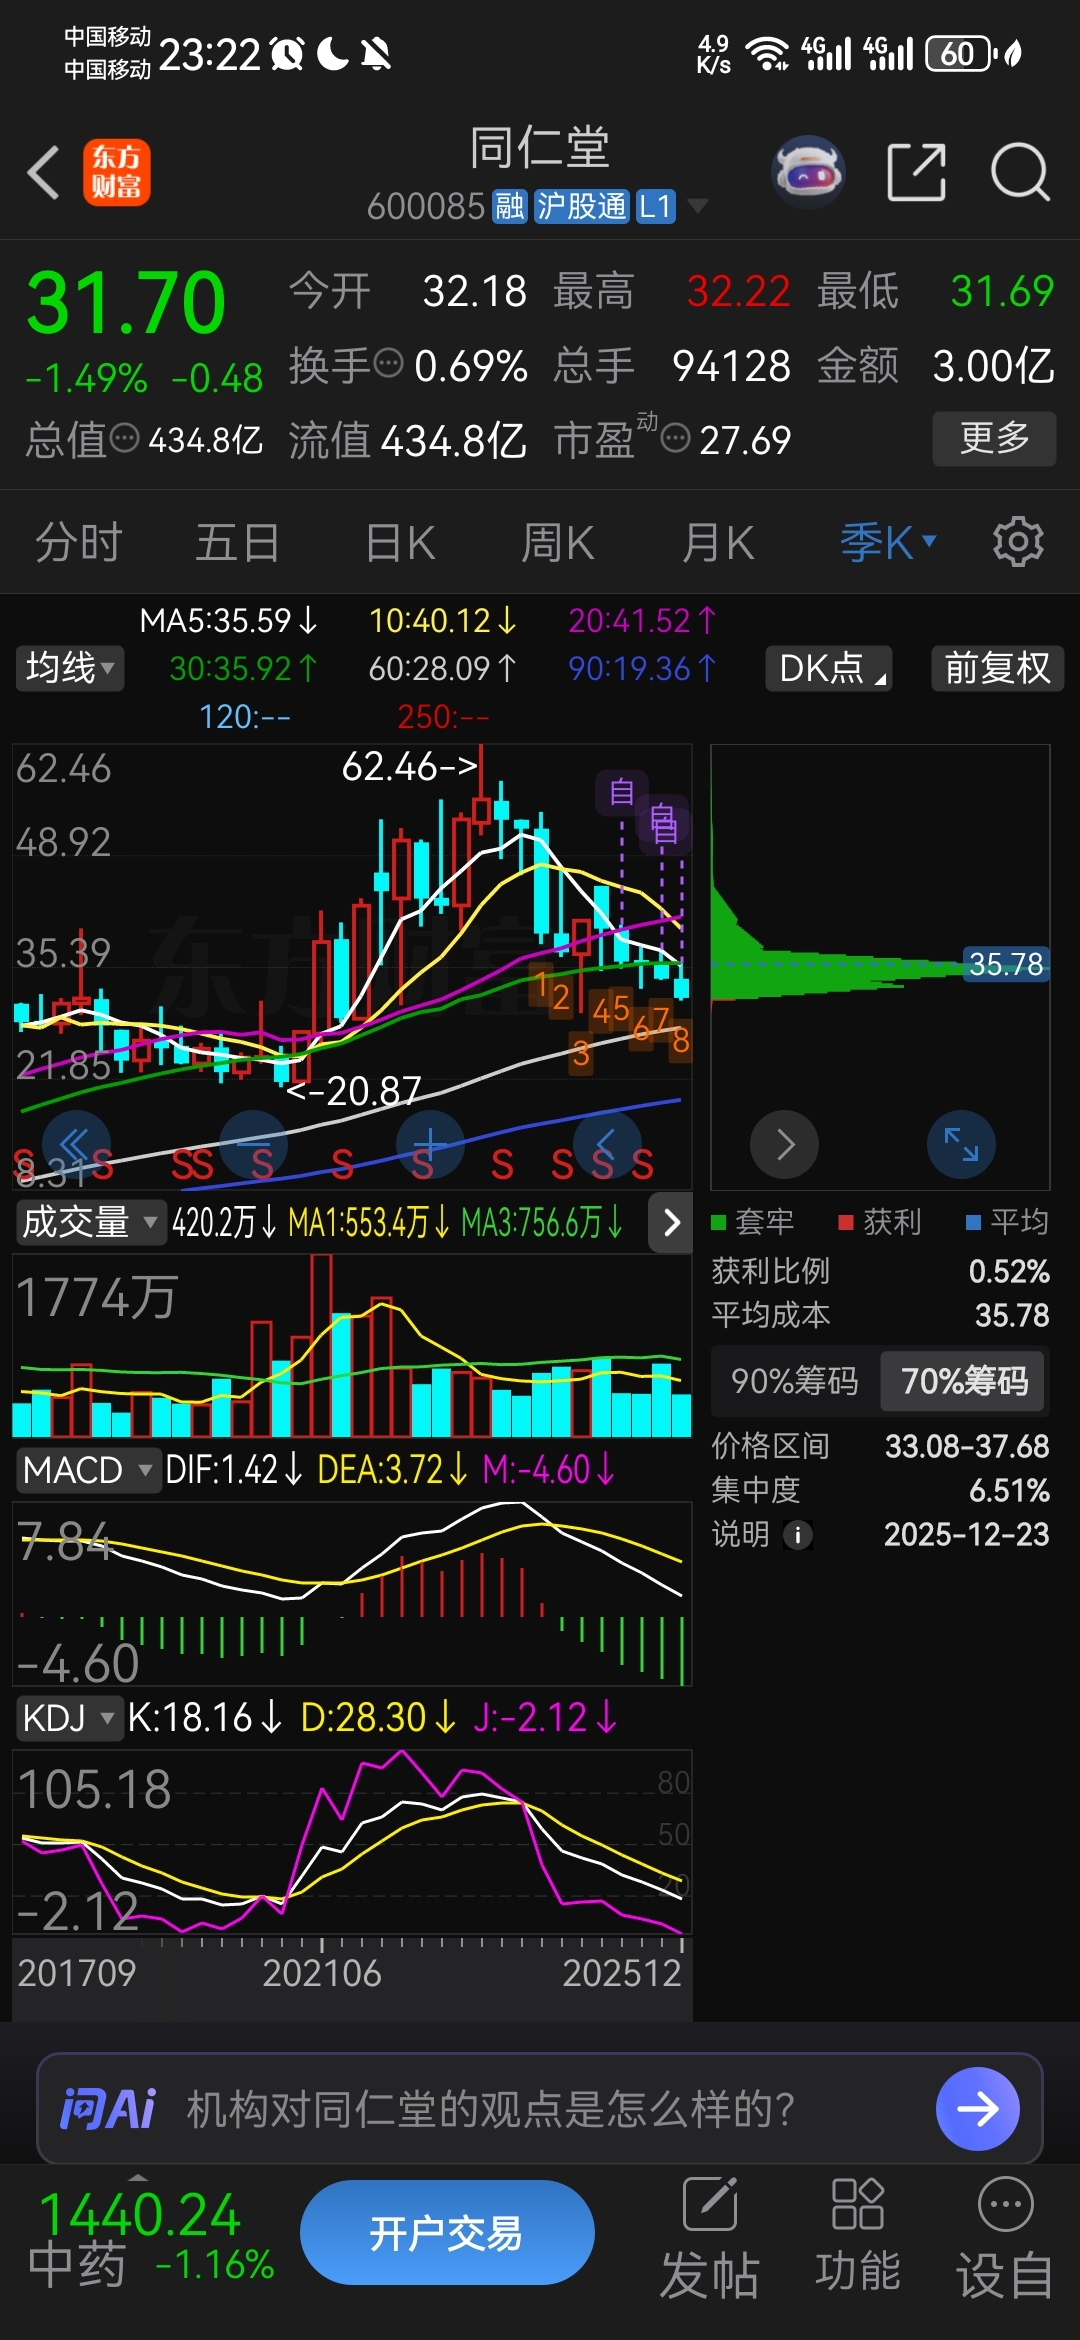1080x2340 pixels.
Task: Zoom out the chart with minus control
Action: [x=253, y=1144]
